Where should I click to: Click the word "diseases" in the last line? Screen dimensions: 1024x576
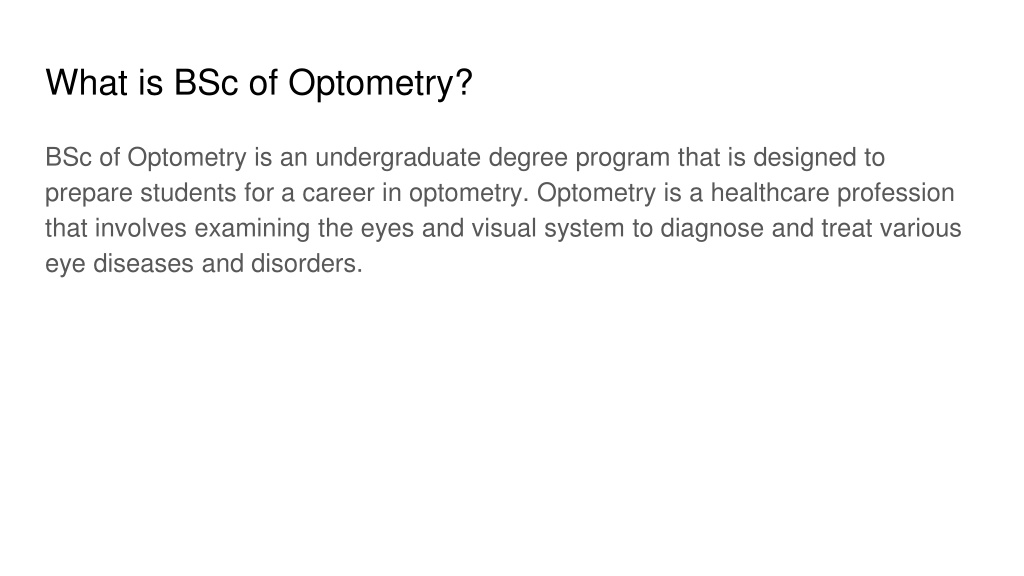pos(143,264)
